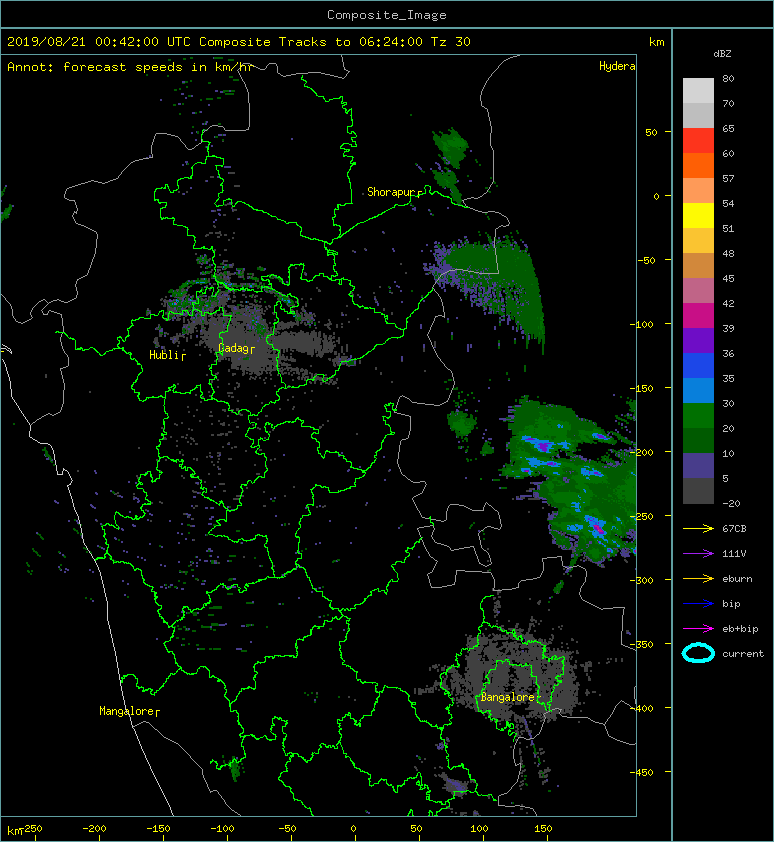This screenshot has height=842, width=774.
Task: Pick the brown 45–48 dBZ swatch
Action: tap(698, 265)
